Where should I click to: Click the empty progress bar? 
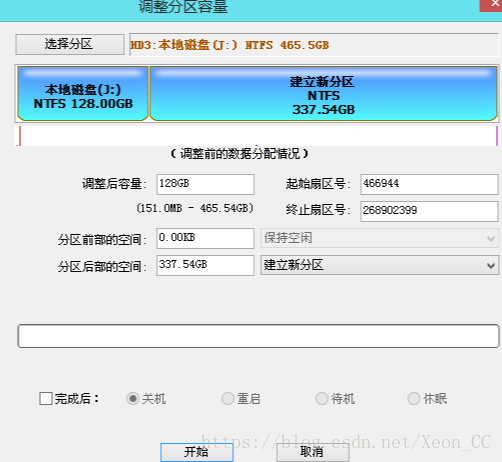[x=258, y=336]
